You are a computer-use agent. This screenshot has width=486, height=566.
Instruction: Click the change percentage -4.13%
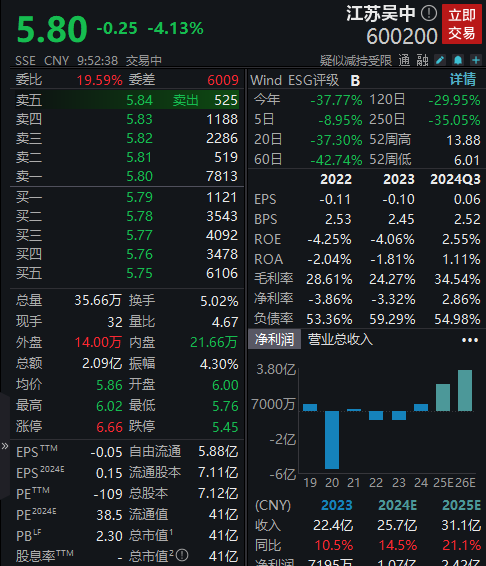click(176, 29)
